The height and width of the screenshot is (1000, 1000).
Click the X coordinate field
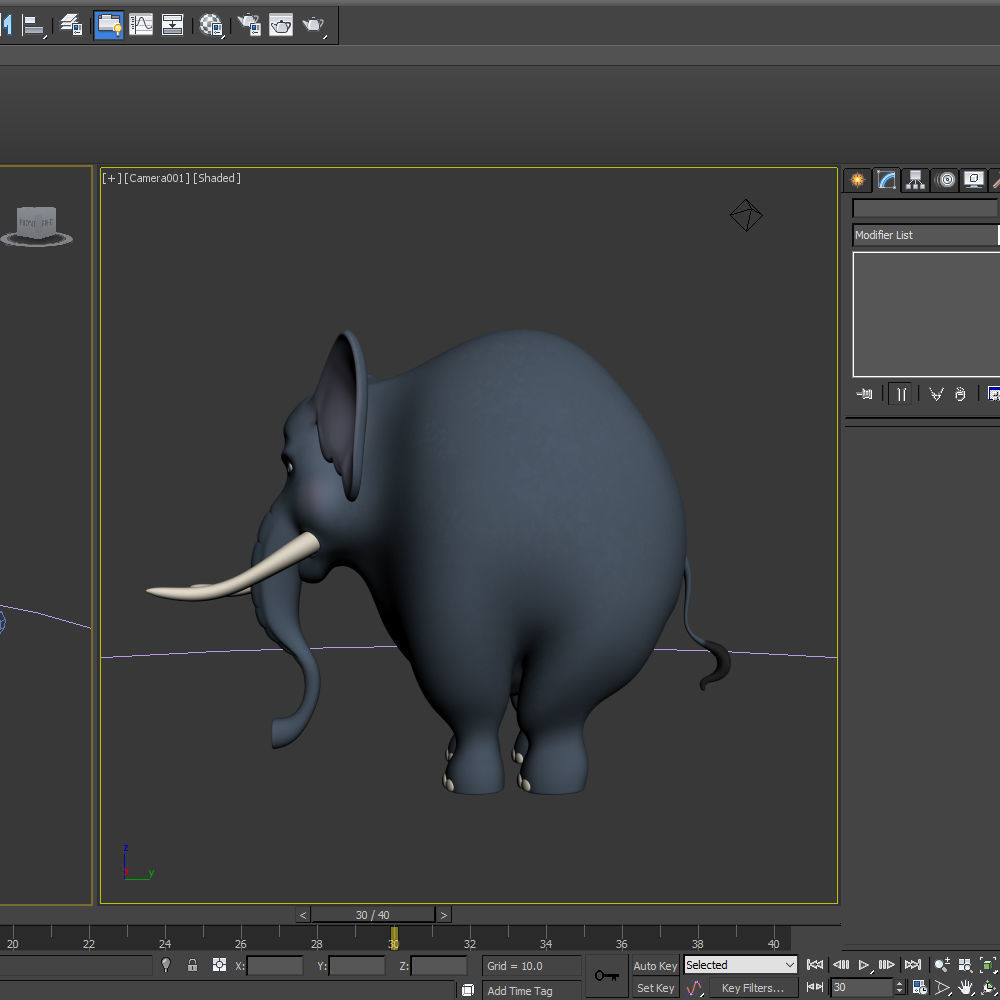coord(275,966)
